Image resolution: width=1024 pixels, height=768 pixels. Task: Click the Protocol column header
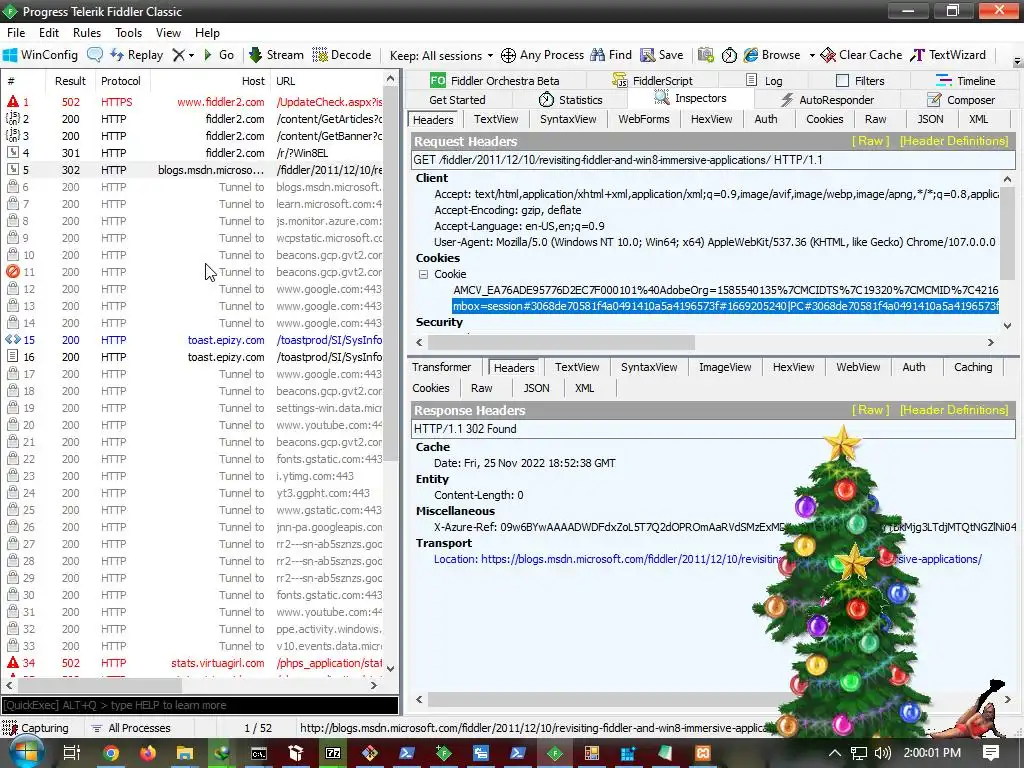tap(121, 81)
